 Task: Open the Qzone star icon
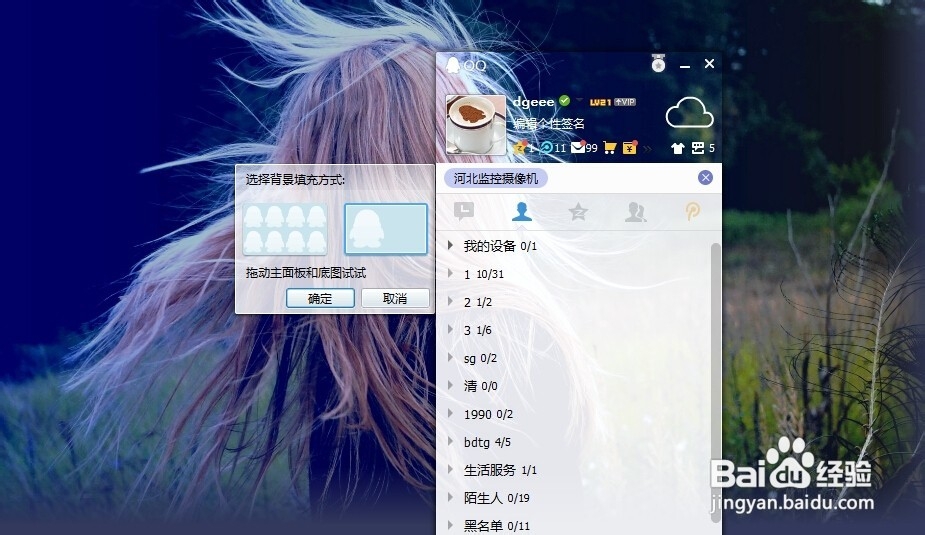pos(520,147)
